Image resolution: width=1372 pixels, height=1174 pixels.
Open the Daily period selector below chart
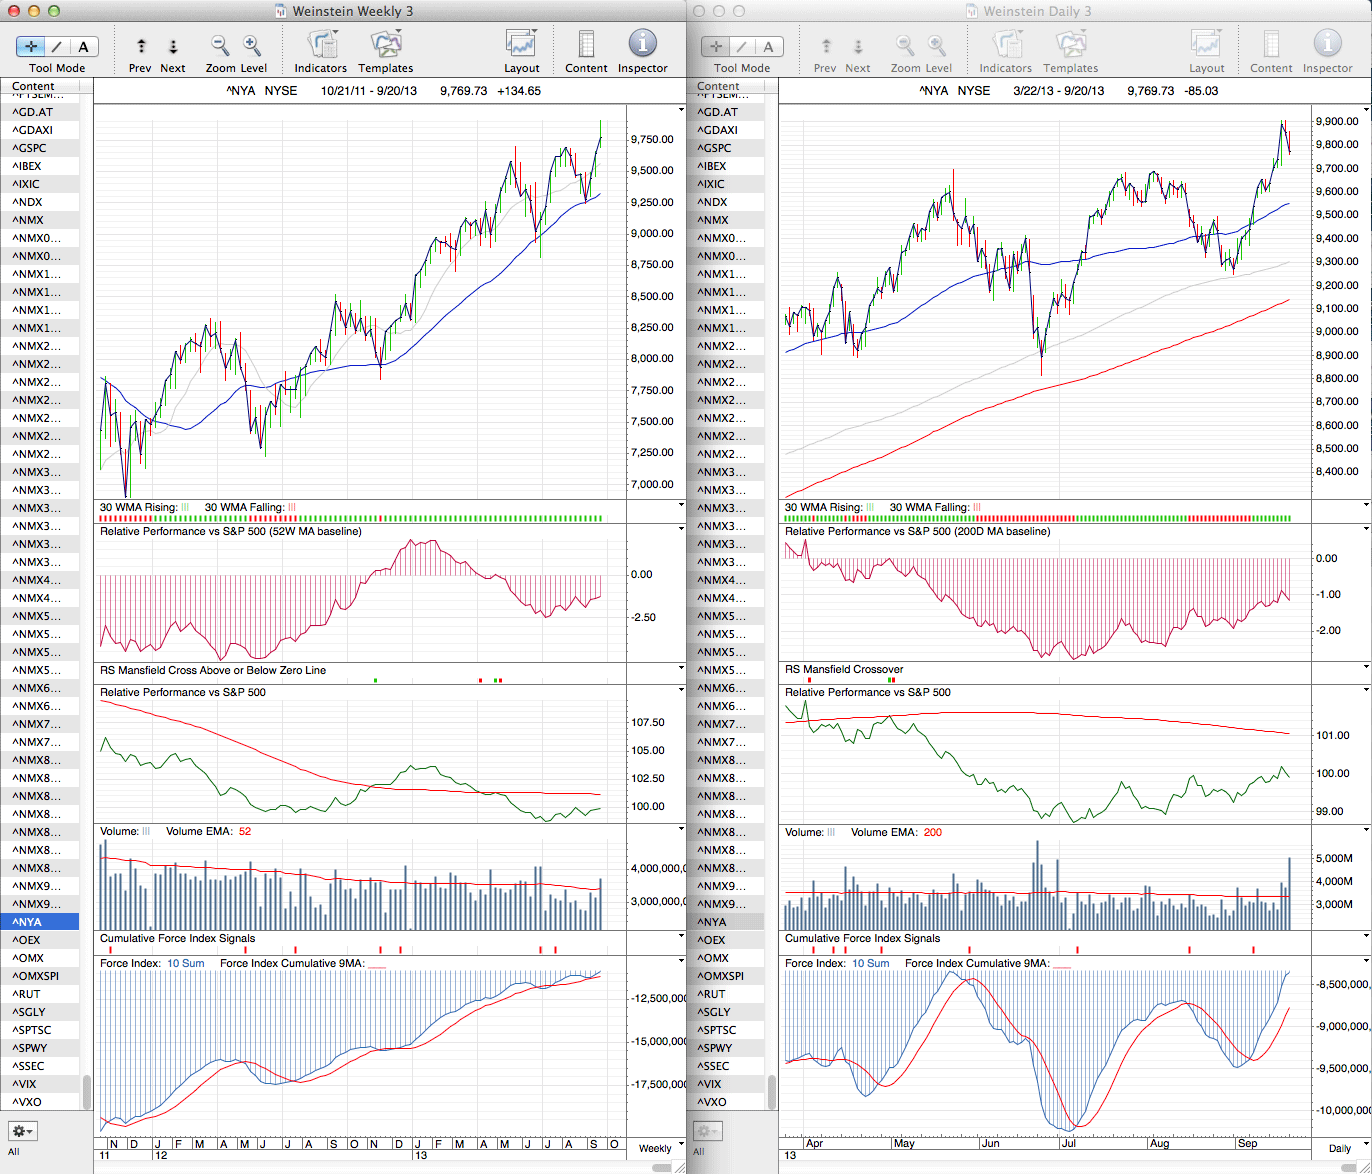tap(1339, 1148)
